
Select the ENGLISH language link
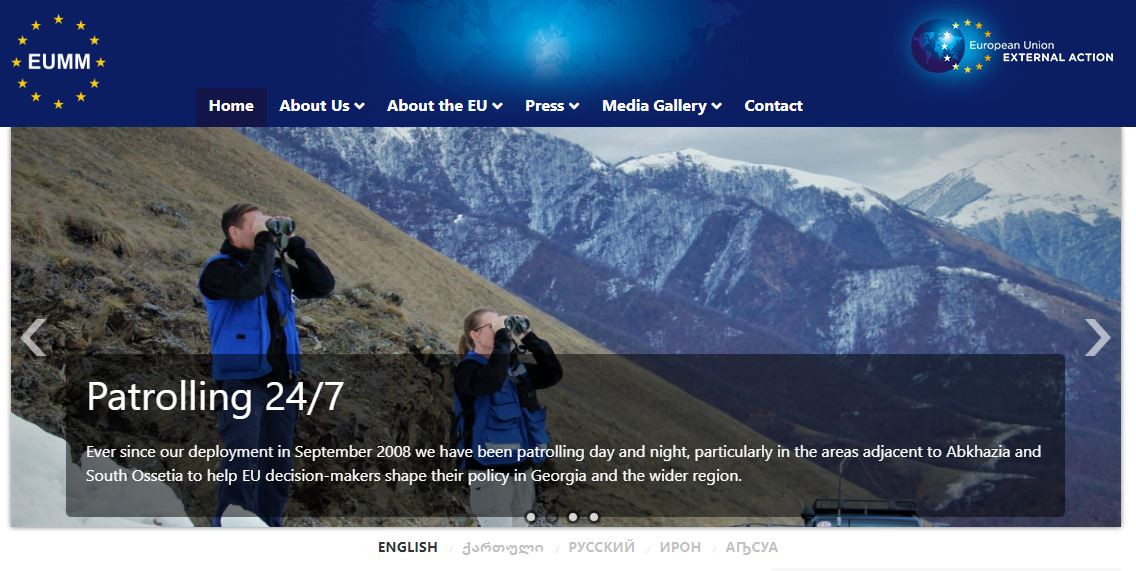click(408, 547)
